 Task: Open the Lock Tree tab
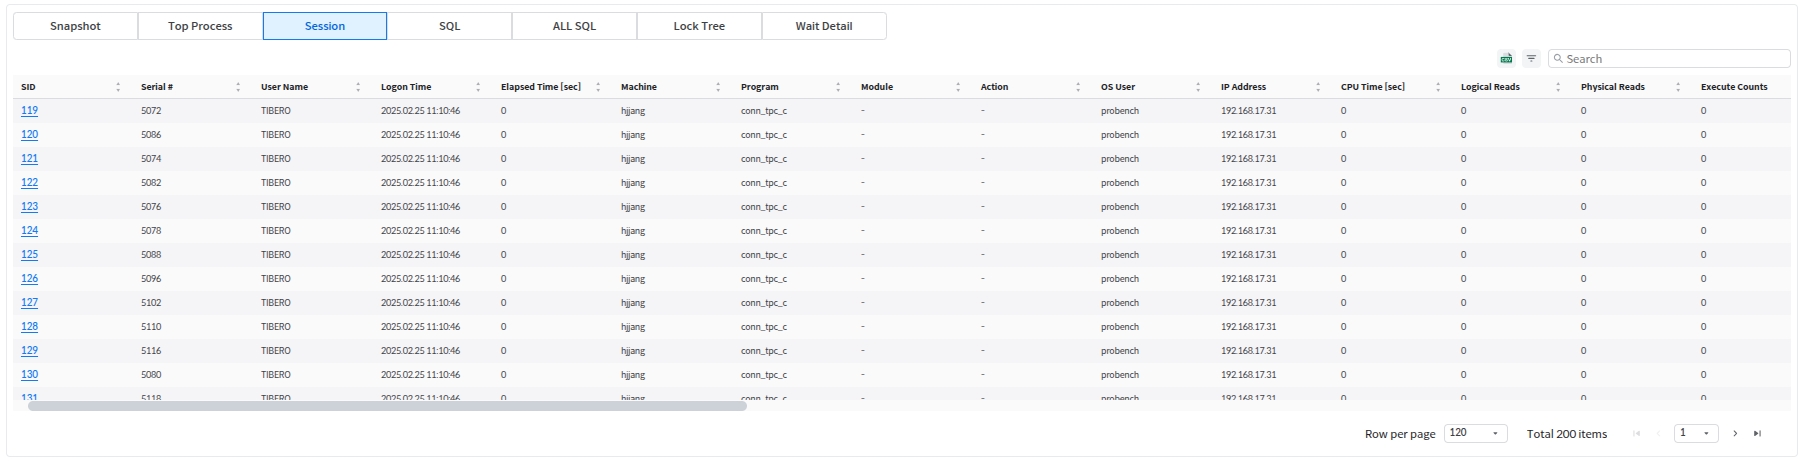click(699, 26)
